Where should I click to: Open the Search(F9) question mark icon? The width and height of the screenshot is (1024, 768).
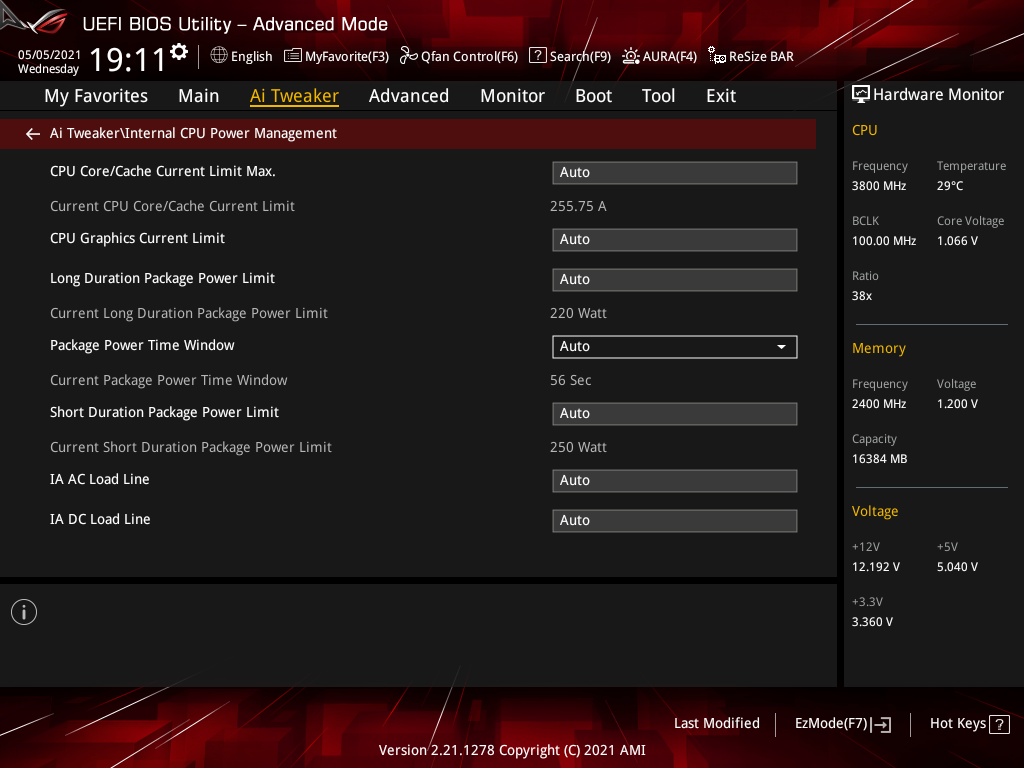537,56
